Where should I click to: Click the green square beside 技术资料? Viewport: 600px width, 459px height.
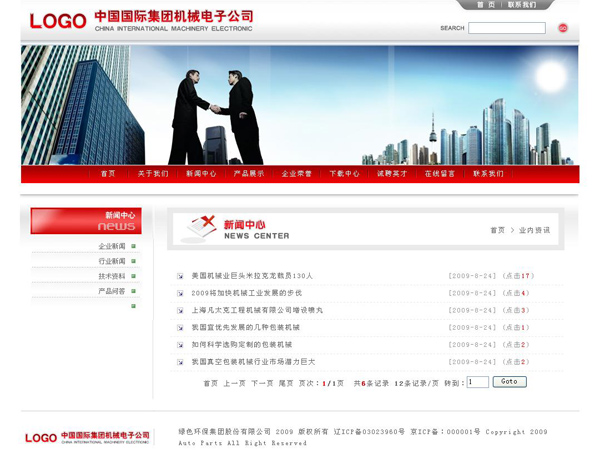[x=133, y=276]
